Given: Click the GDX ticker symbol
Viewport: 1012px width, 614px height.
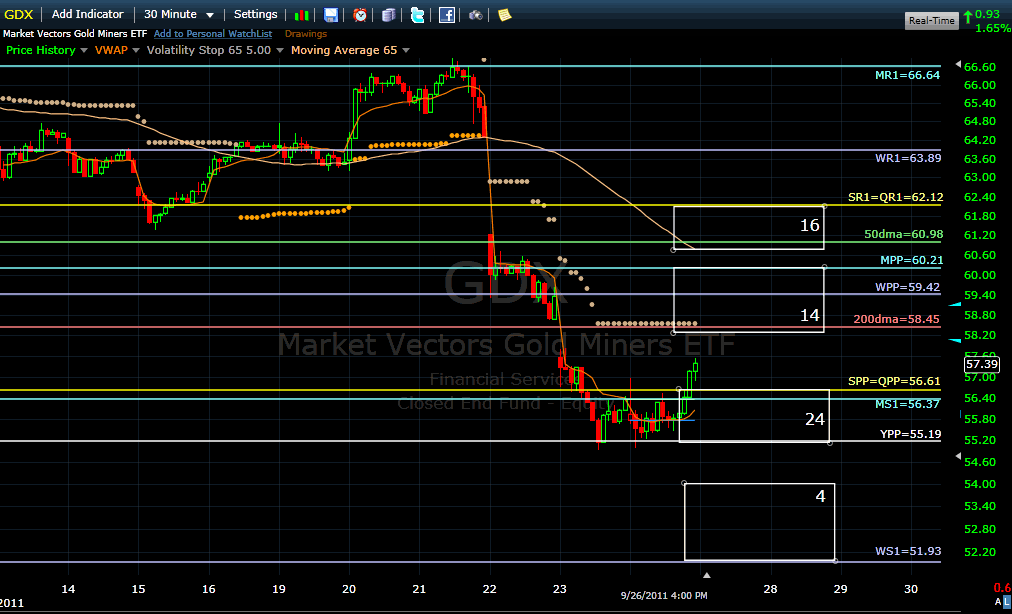Looking at the screenshot, I should pos(19,14).
